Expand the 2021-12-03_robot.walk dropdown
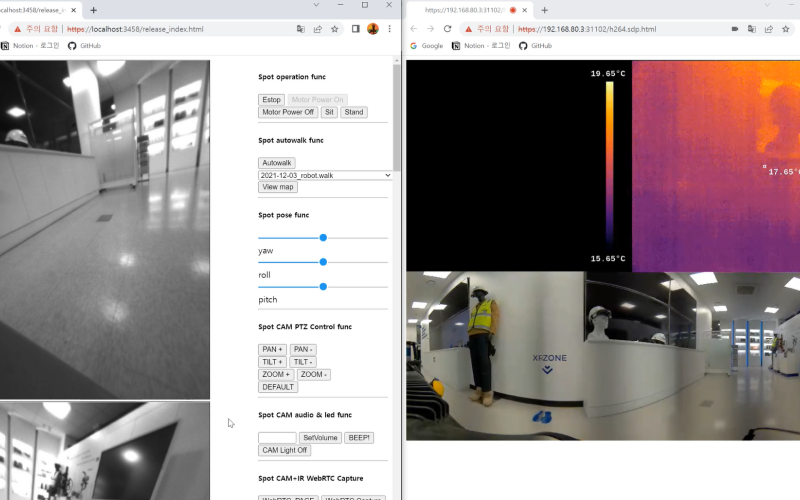The image size is (800, 500). point(325,175)
